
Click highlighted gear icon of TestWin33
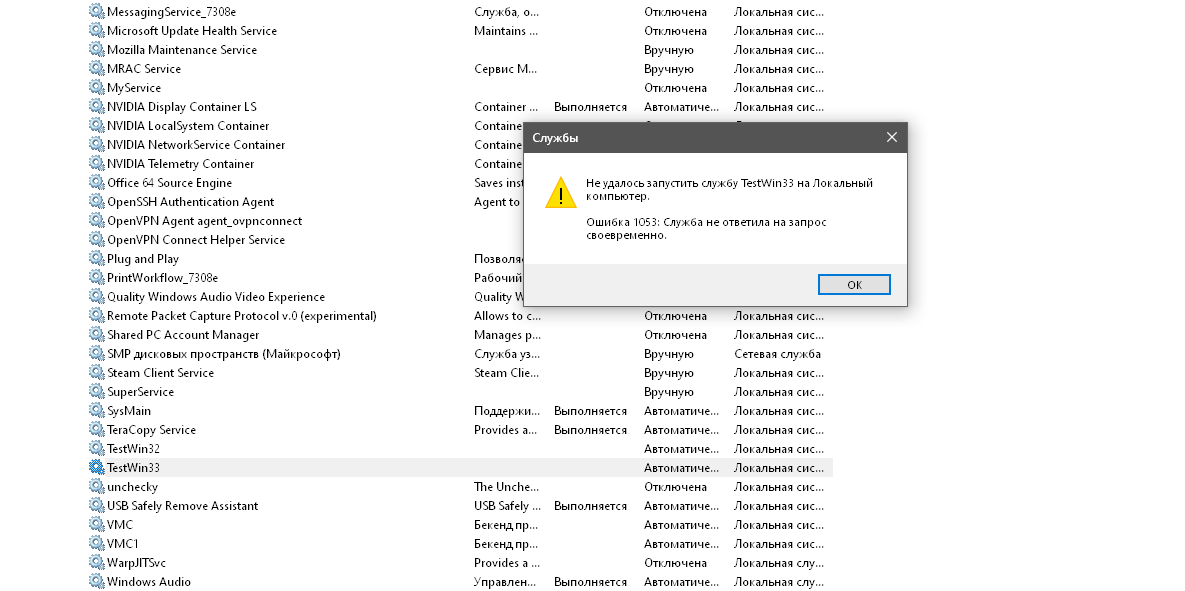point(96,467)
